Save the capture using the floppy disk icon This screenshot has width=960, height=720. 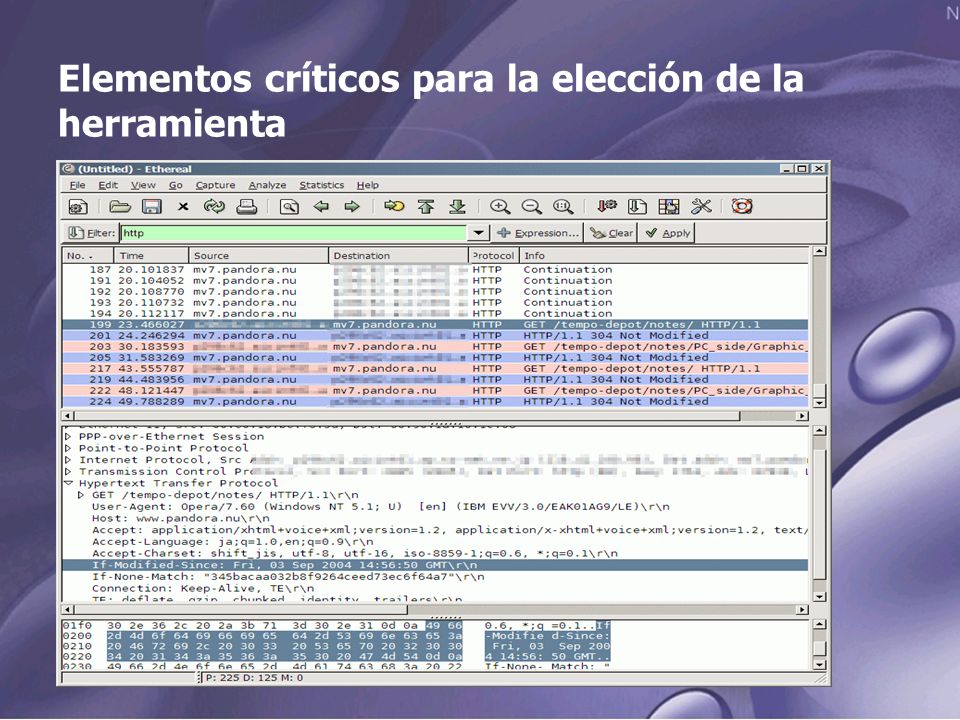click(151, 207)
